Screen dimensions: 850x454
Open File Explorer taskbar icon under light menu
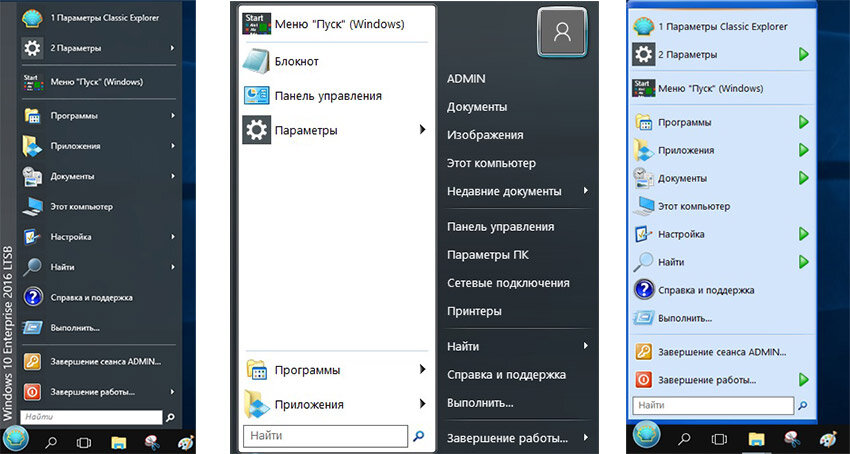click(756, 438)
